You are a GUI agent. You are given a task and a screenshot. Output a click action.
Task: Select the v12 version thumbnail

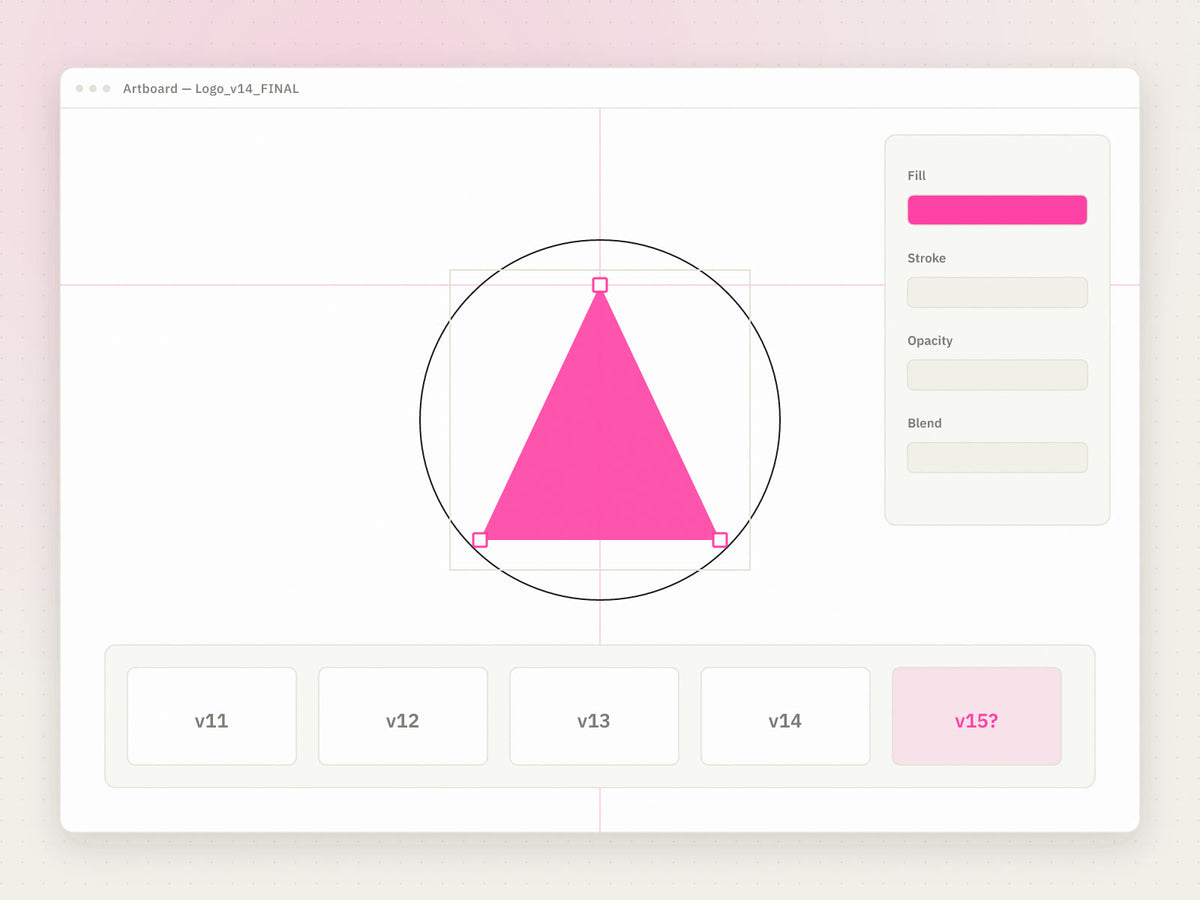403,716
